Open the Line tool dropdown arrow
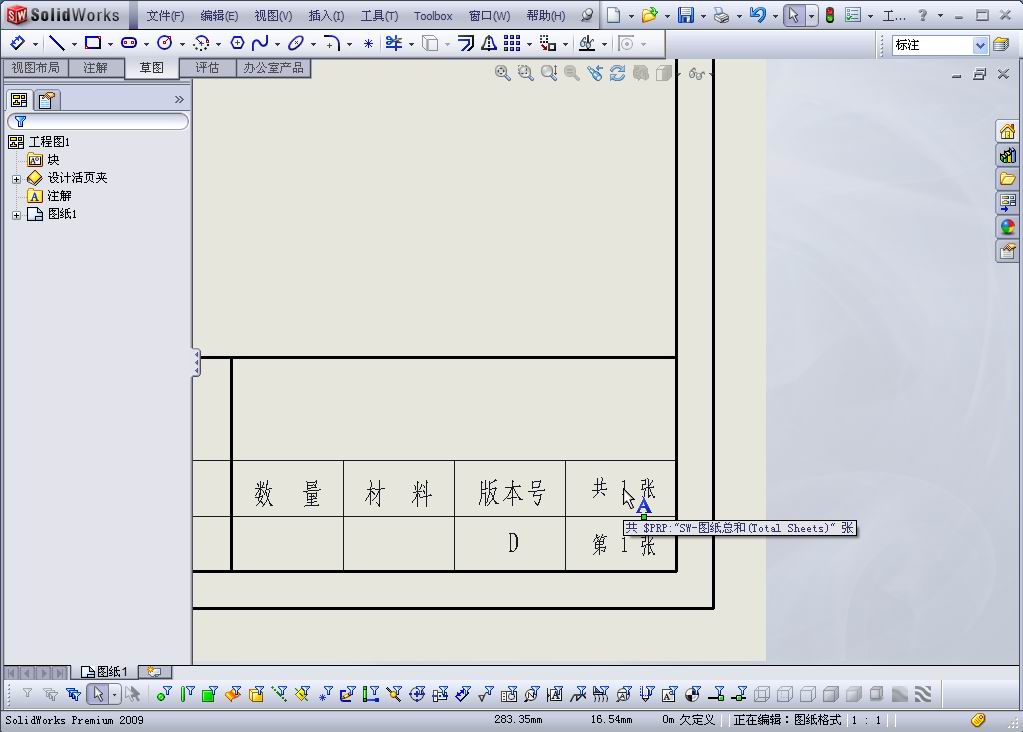 tap(74, 44)
